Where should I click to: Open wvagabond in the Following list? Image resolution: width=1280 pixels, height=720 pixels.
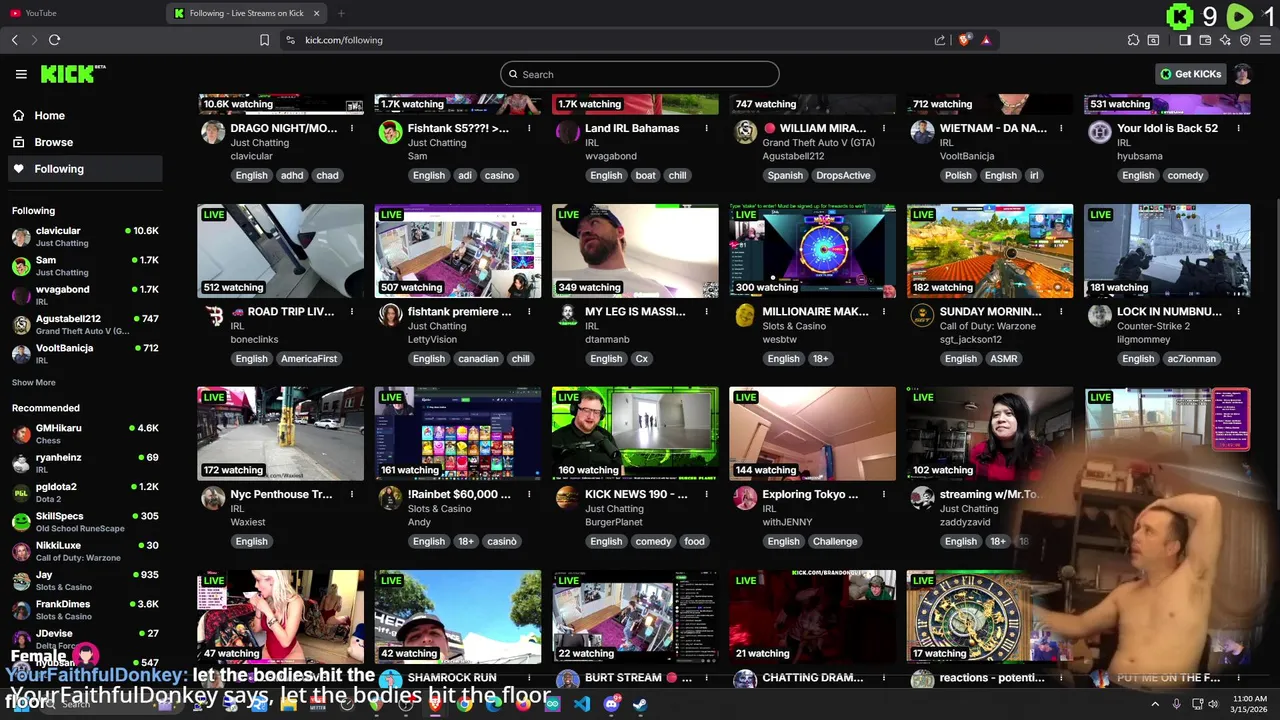[85, 295]
